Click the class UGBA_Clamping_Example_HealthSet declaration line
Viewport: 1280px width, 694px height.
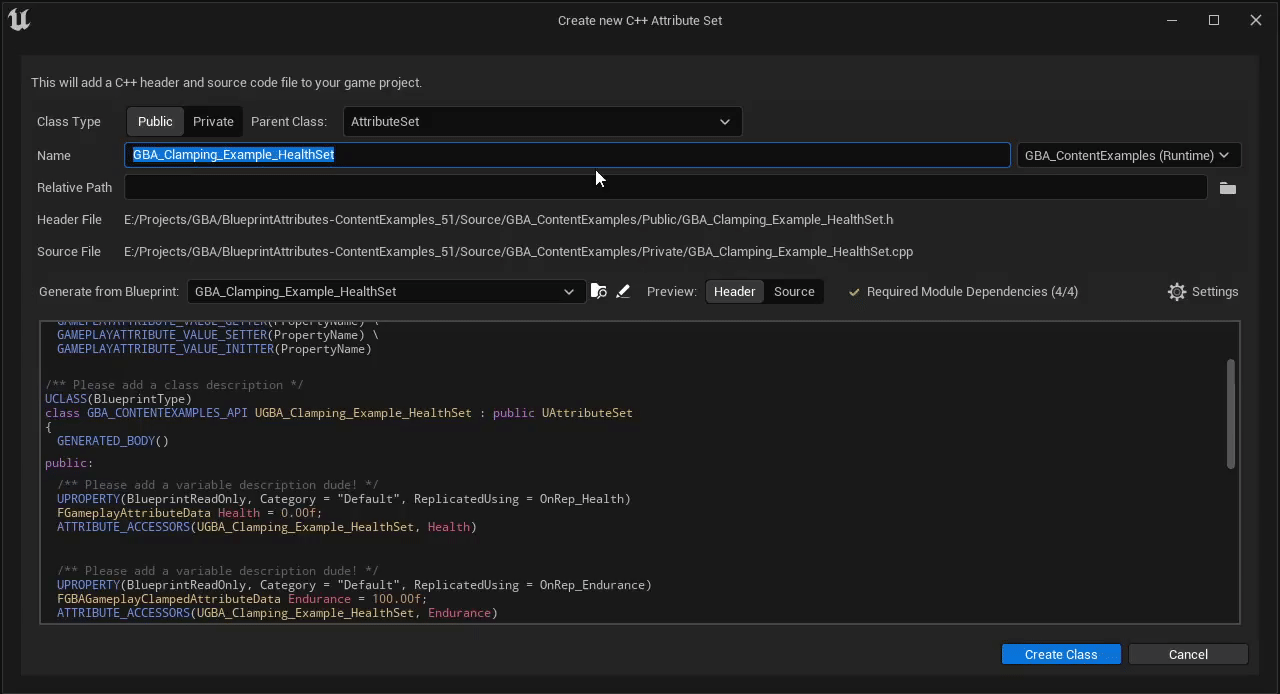(339, 413)
